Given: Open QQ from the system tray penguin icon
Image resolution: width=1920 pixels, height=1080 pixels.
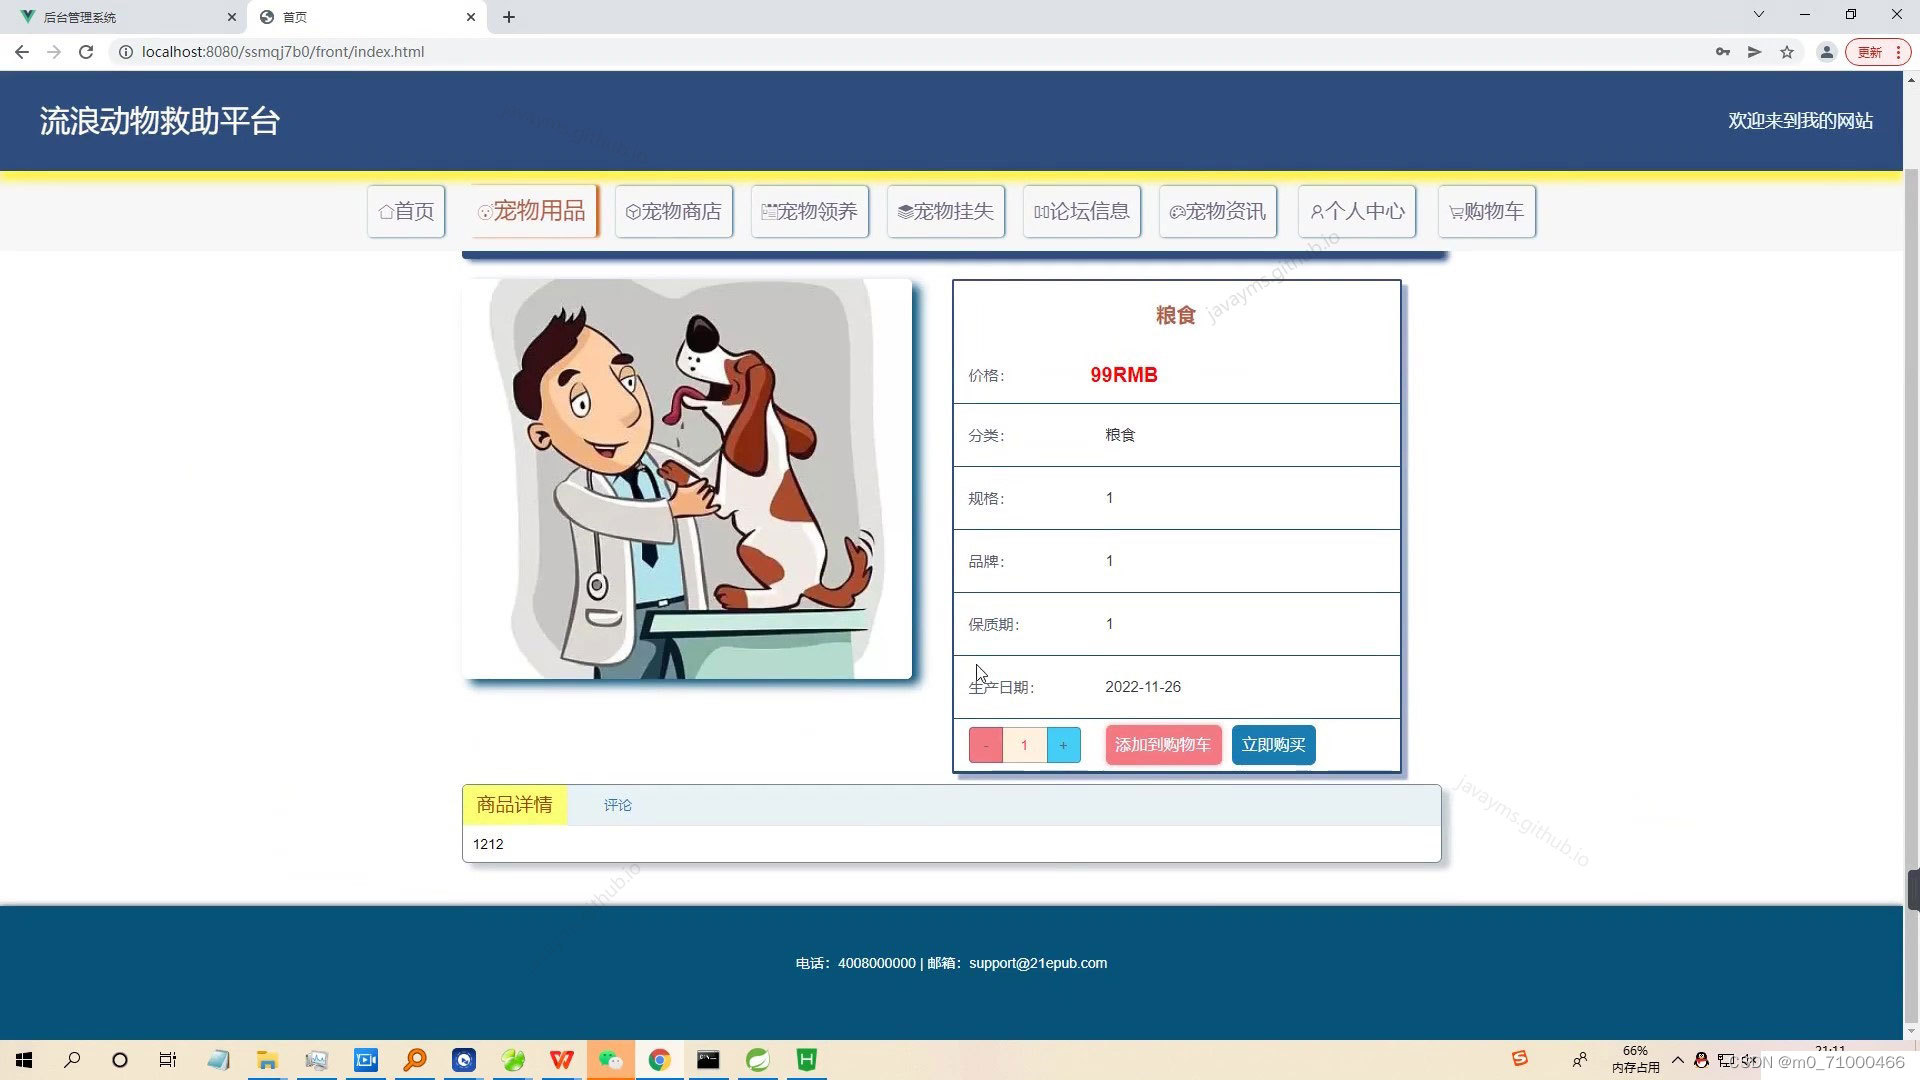Looking at the screenshot, I should point(1703,1059).
